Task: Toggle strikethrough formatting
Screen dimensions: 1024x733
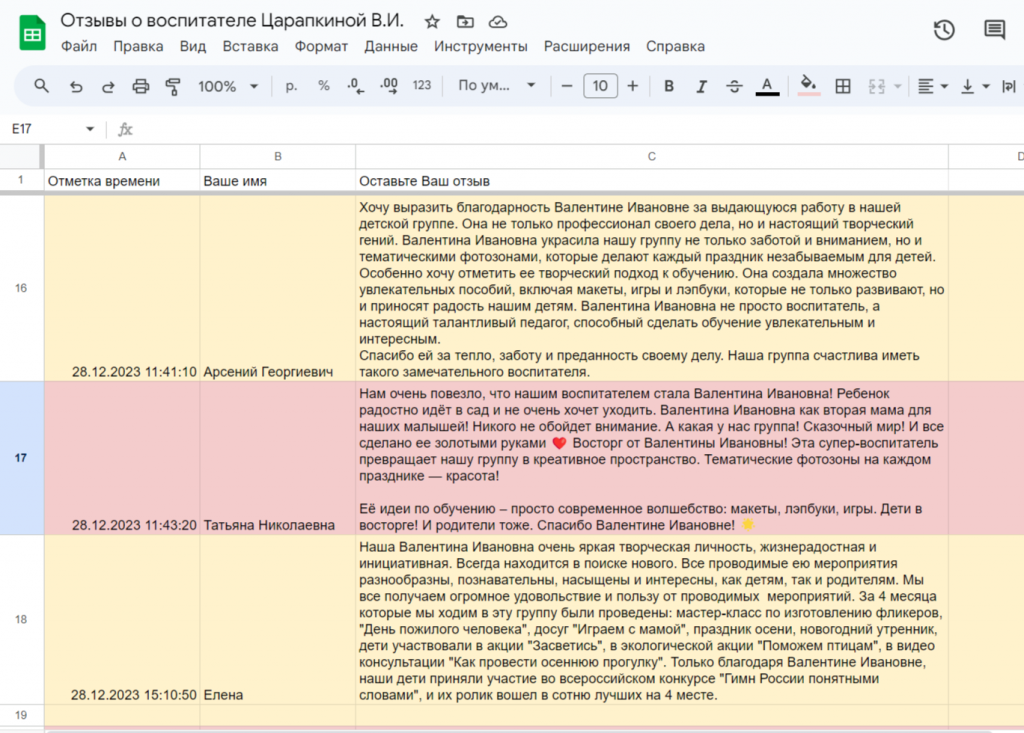Action: tap(734, 86)
